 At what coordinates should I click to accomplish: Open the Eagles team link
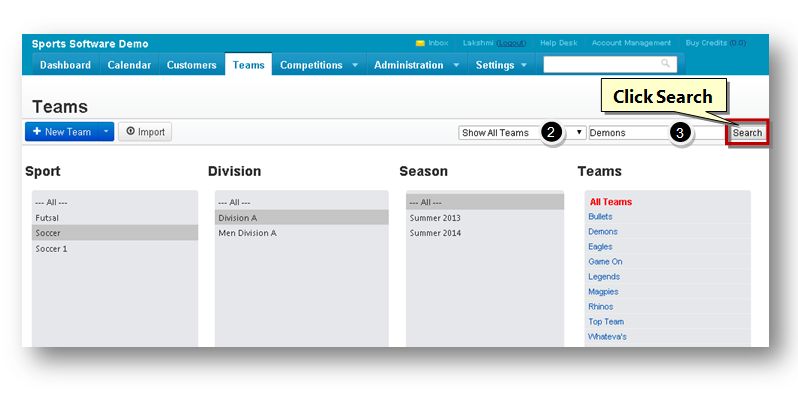[600, 246]
